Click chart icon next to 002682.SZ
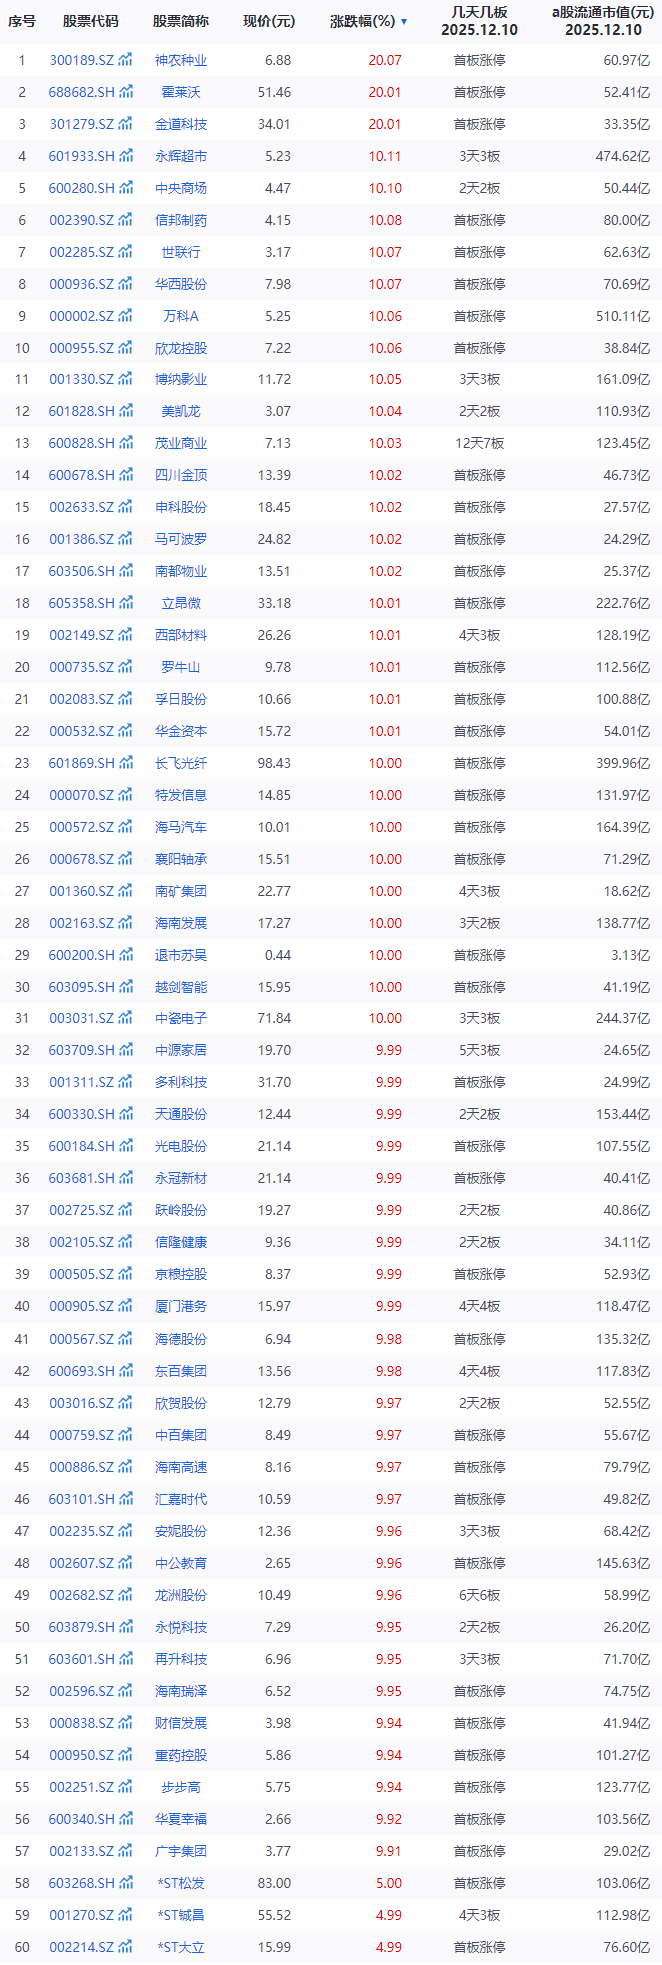 (126, 1595)
